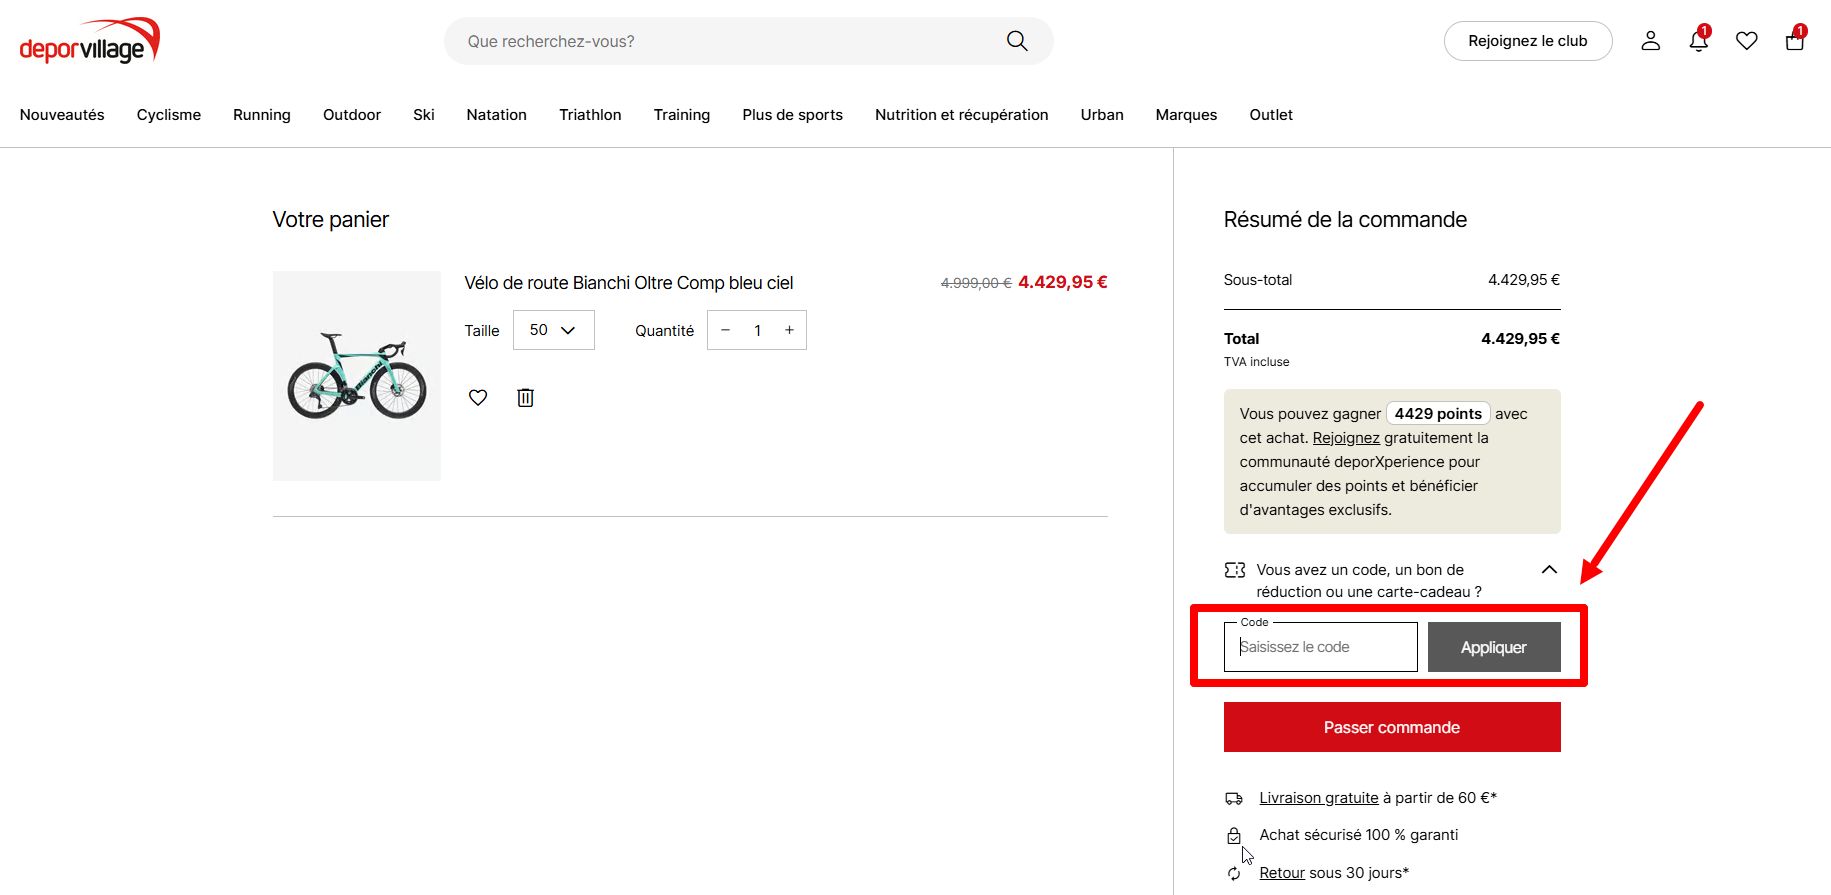Open the Taille size dropdown
This screenshot has height=895, width=1831.
click(x=554, y=330)
